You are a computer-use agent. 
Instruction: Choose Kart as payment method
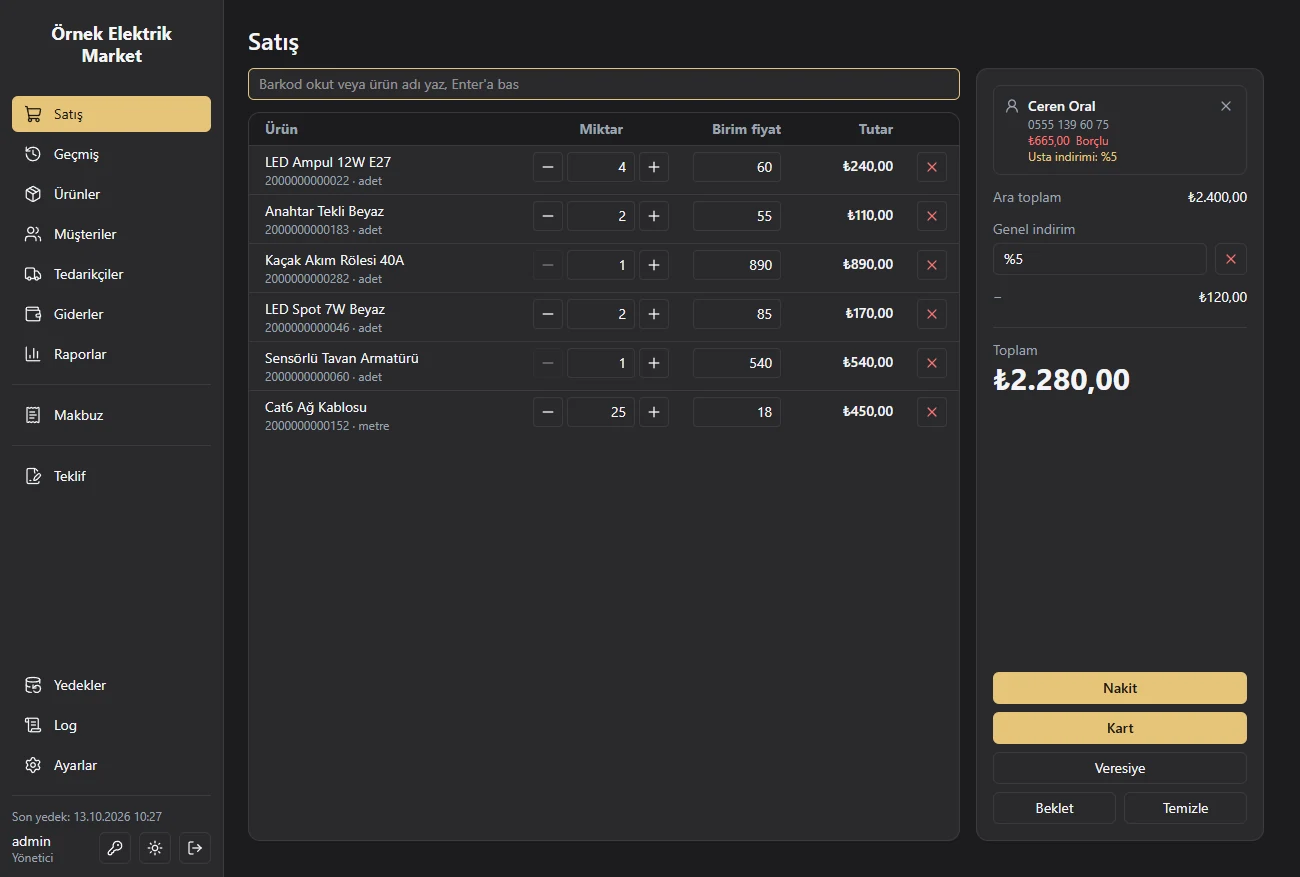[1120, 728]
